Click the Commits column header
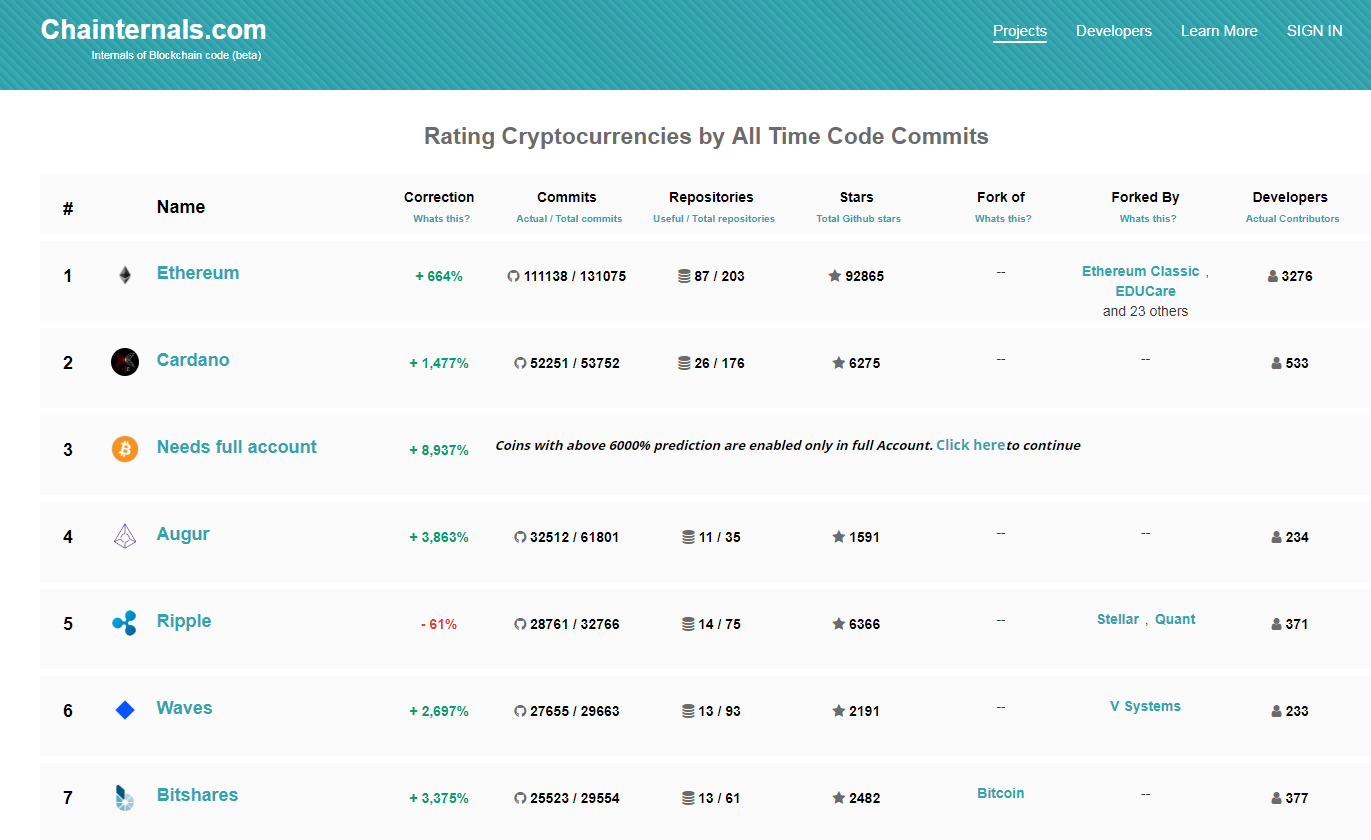Image resolution: width=1371 pixels, height=840 pixels. click(x=566, y=197)
